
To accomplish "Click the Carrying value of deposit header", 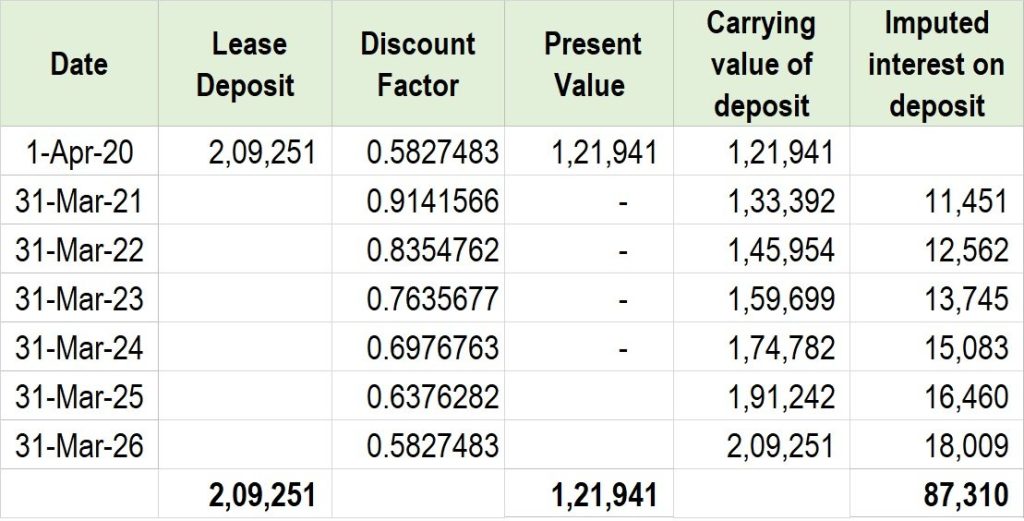I will [x=761, y=64].
